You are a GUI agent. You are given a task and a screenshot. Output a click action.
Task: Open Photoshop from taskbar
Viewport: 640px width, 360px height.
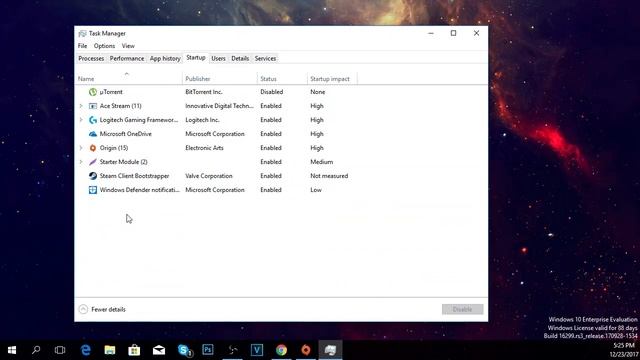[208, 350]
